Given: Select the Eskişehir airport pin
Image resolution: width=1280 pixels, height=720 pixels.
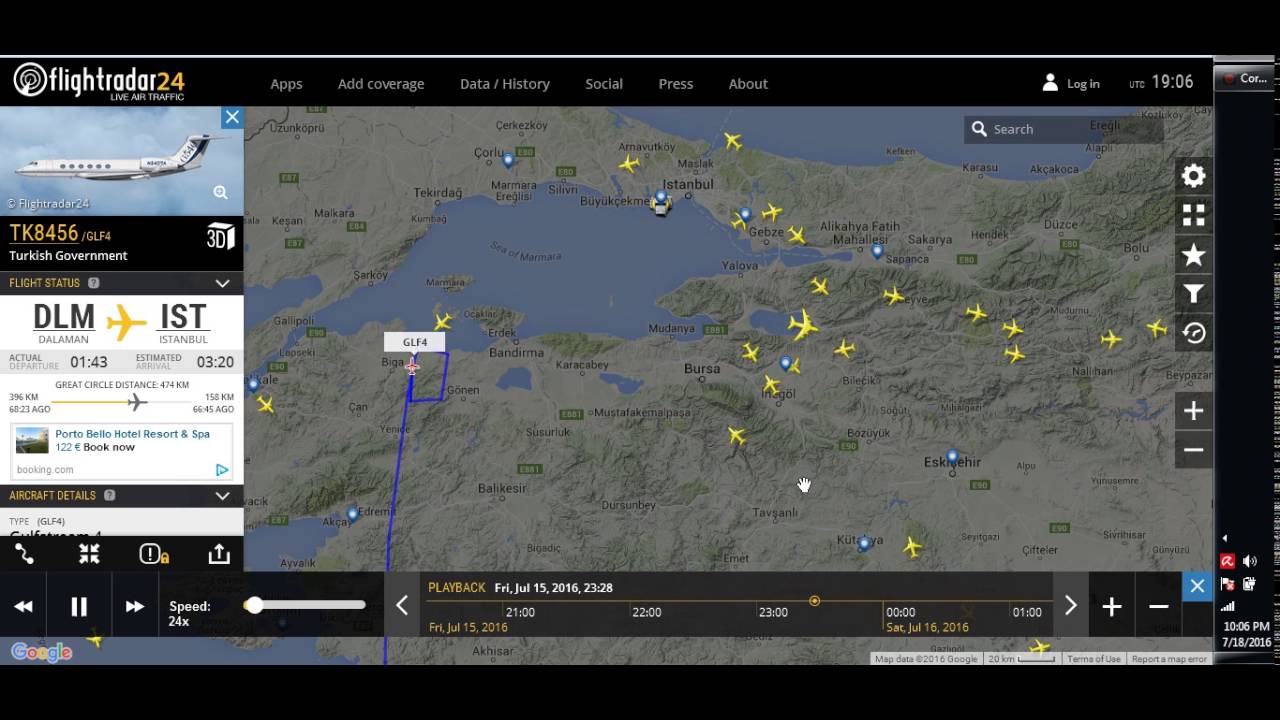Looking at the screenshot, I should coord(952,458).
